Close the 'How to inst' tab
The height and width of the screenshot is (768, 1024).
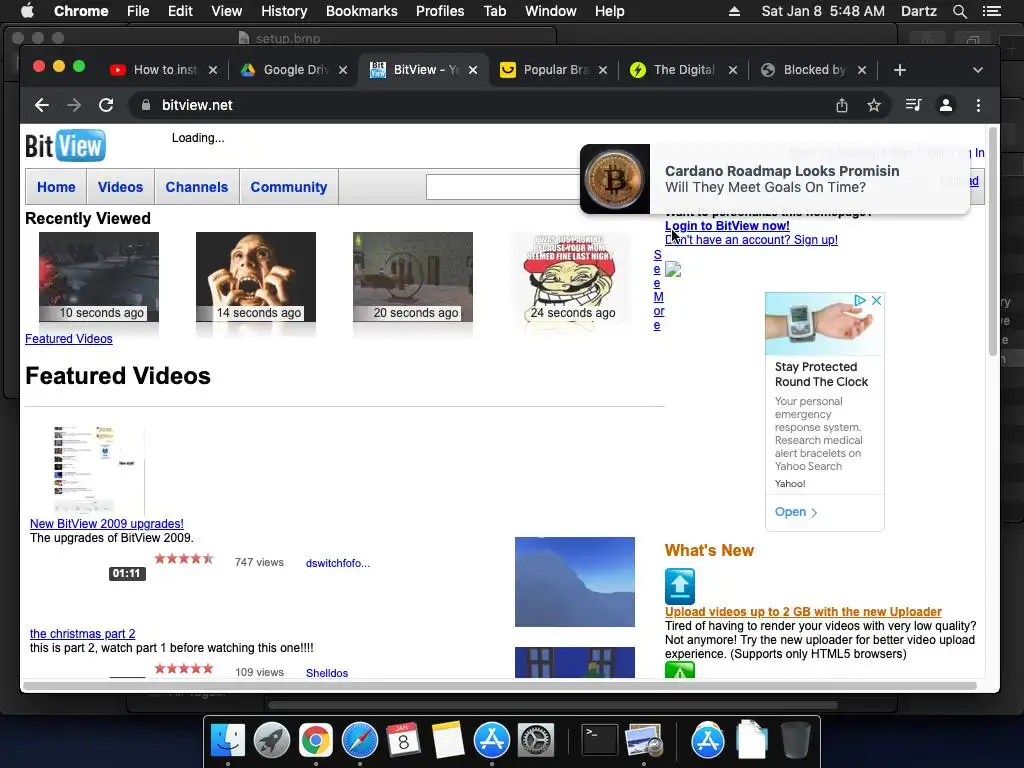pyautogui.click(x=213, y=70)
